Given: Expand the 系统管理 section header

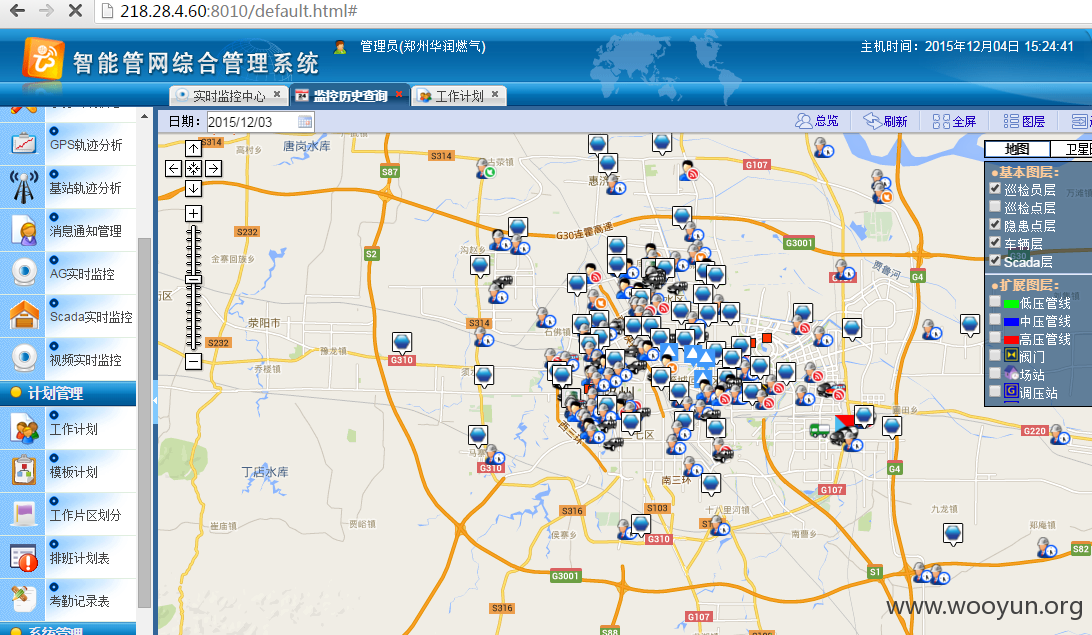Looking at the screenshot, I should pyautogui.click(x=68, y=629).
